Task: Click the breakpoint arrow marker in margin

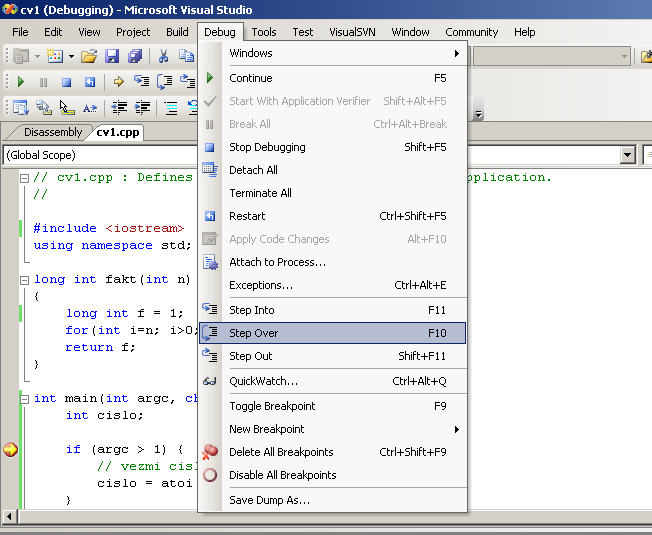Action: coord(10,449)
